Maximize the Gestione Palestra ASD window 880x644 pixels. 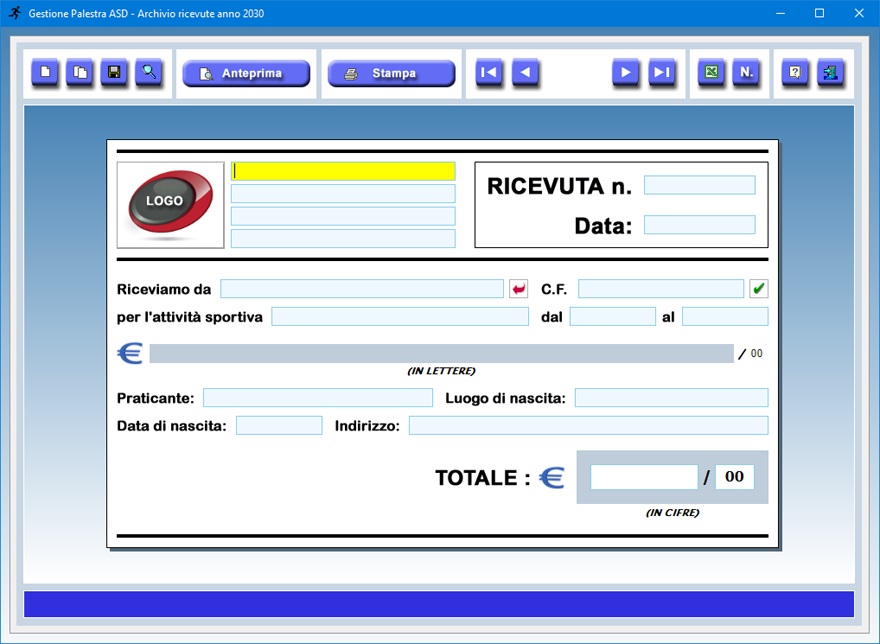pos(819,13)
